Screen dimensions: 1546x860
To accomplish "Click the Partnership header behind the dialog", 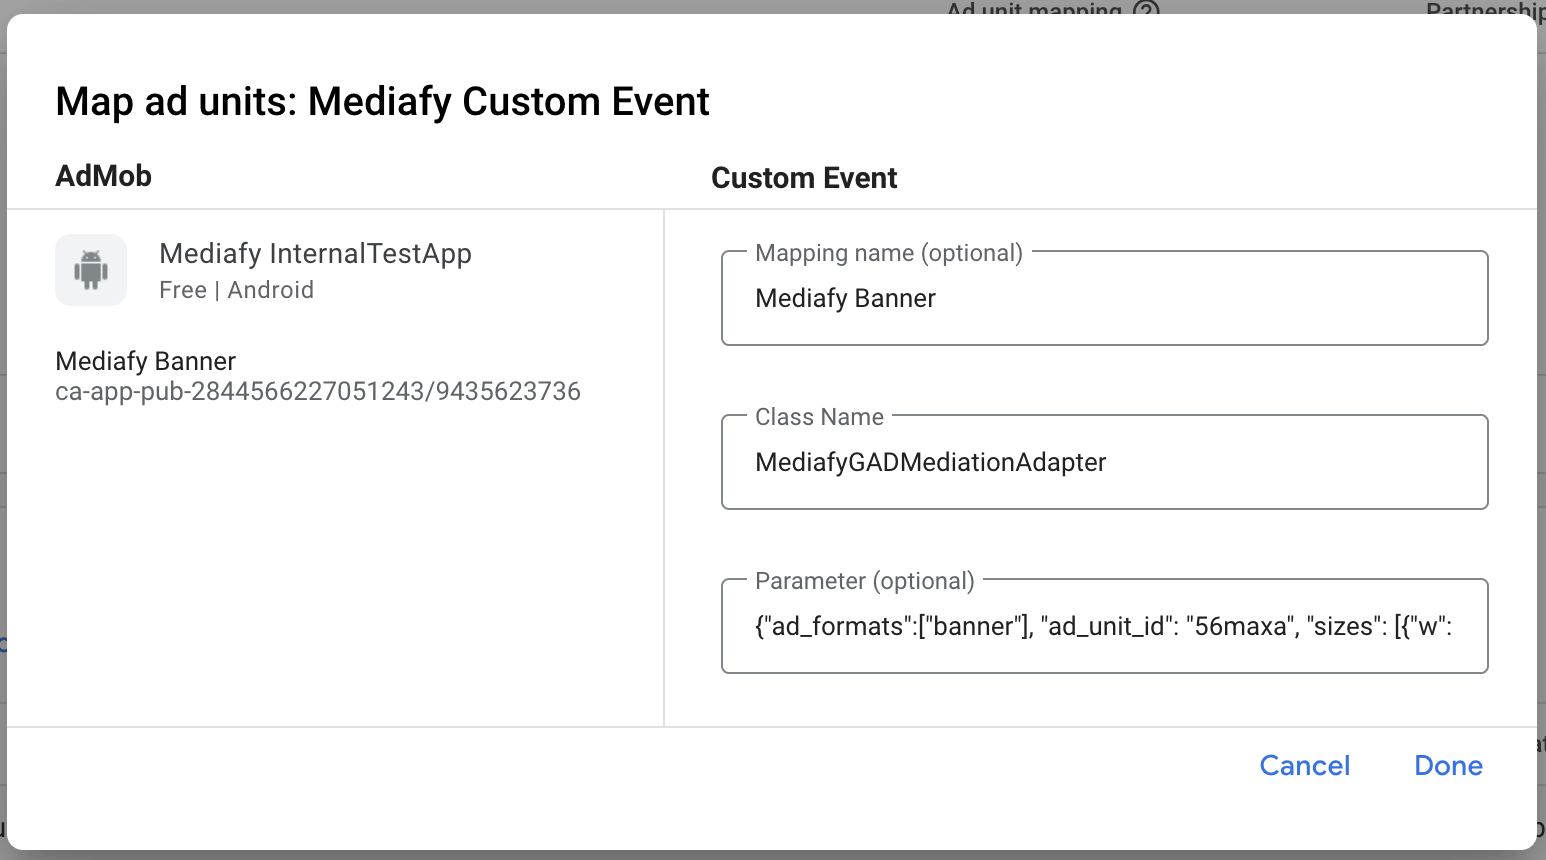I will tap(1484, 9).
